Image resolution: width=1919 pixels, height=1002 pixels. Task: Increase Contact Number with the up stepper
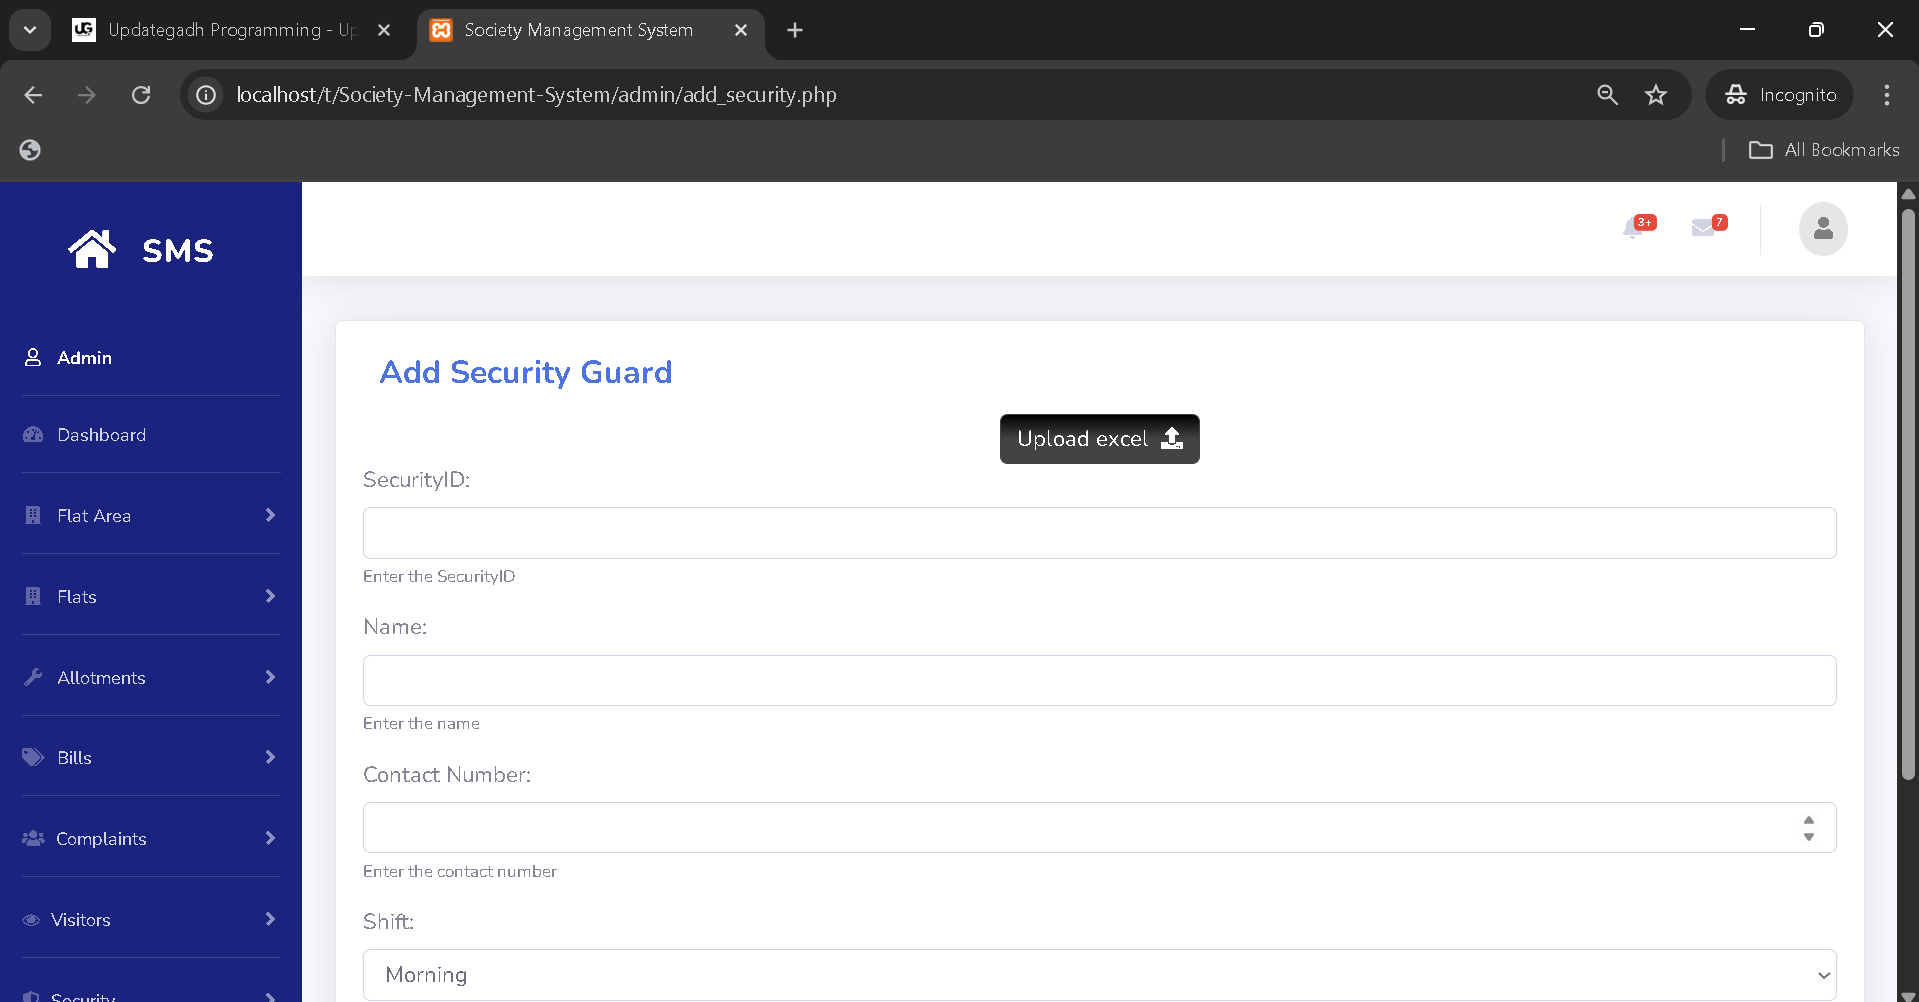[1808, 820]
